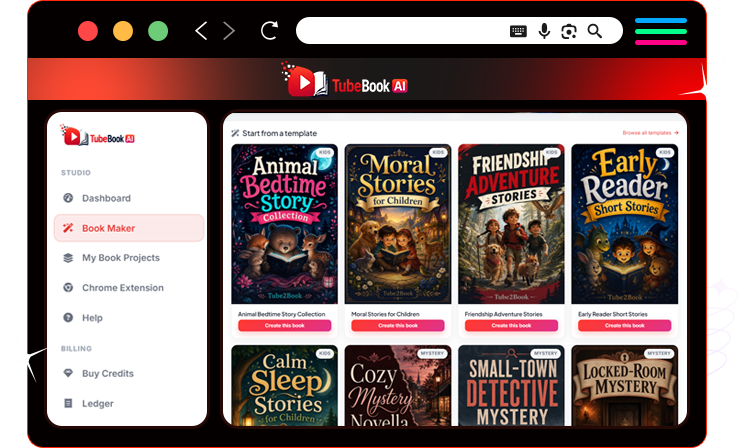This screenshot has height=448, width=741.
Task: Click MYSTERY tag on Cozy Mystery Novella card
Action: (x=432, y=353)
